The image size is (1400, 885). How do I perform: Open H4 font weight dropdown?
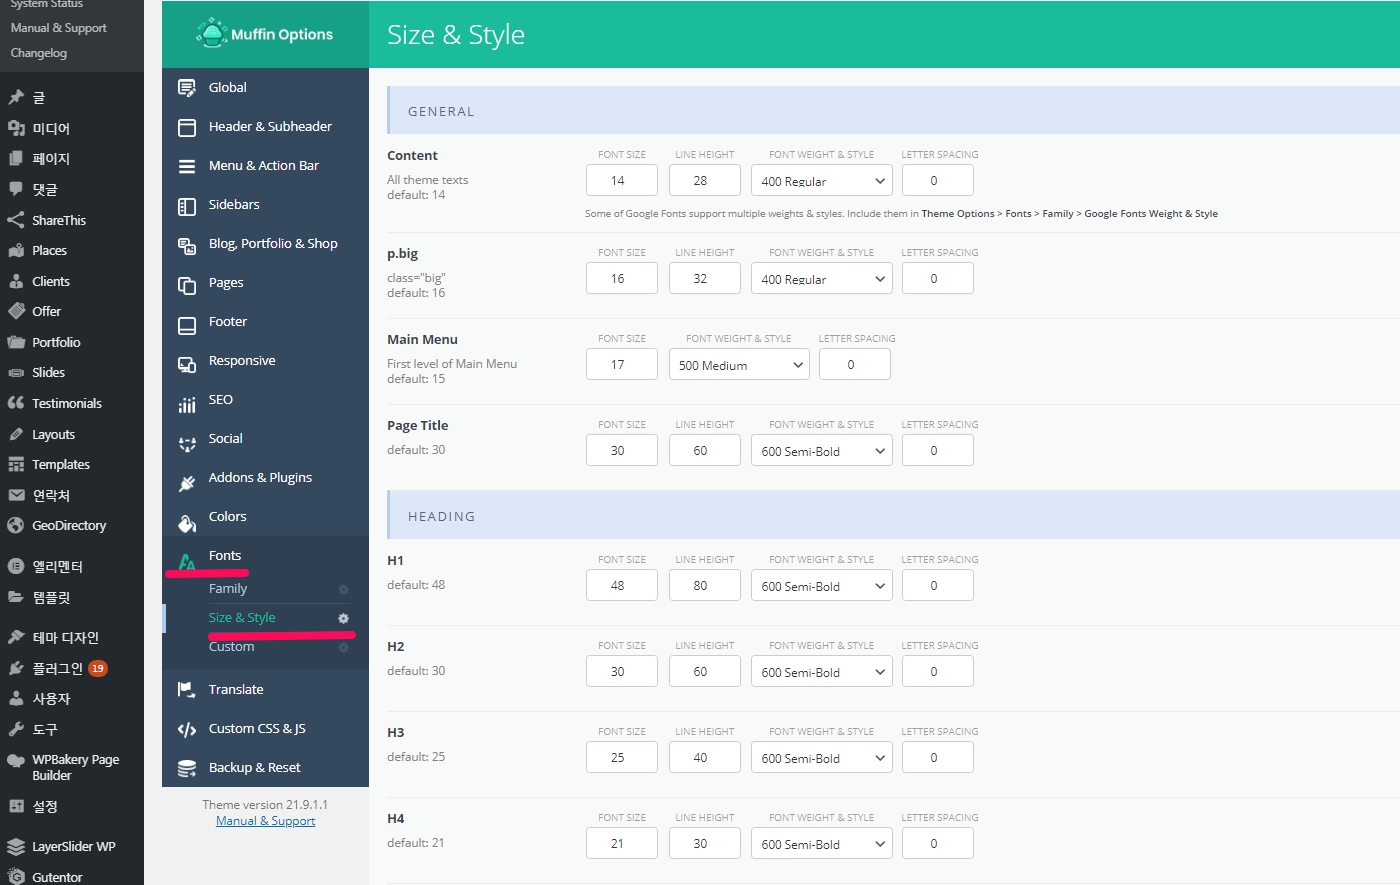pyautogui.click(x=822, y=844)
